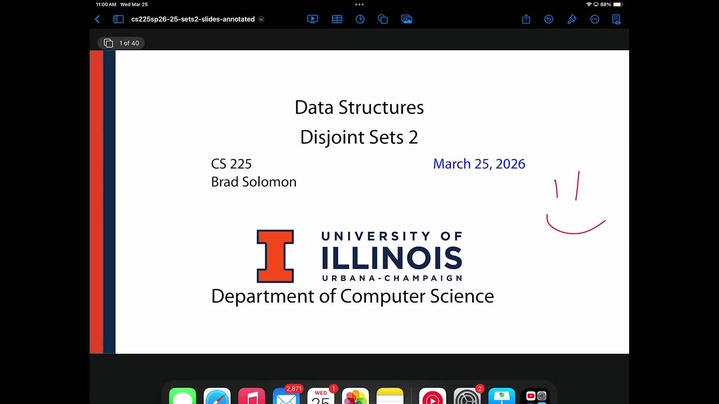Undo the last action
The width and height of the screenshot is (719, 404).
(549, 19)
